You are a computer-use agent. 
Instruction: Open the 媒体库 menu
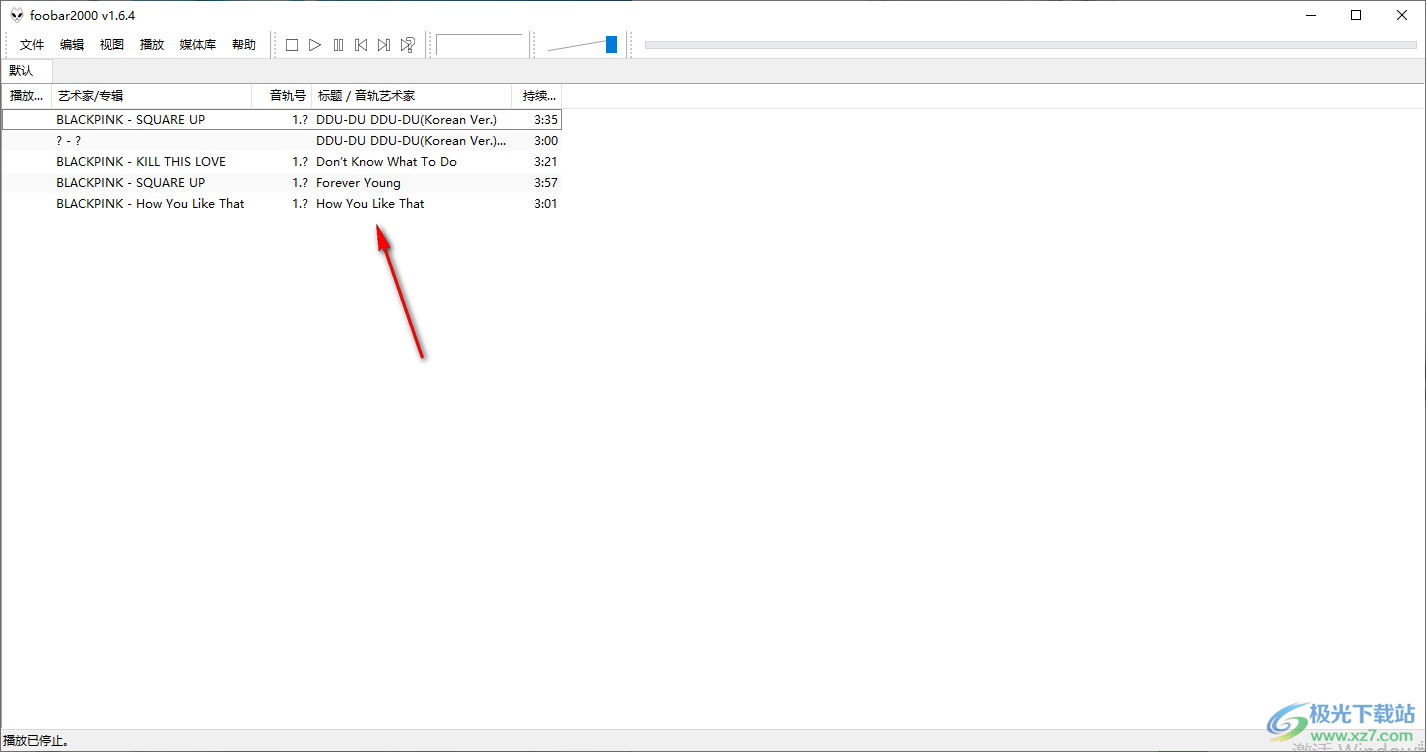pyautogui.click(x=198, y=45)
